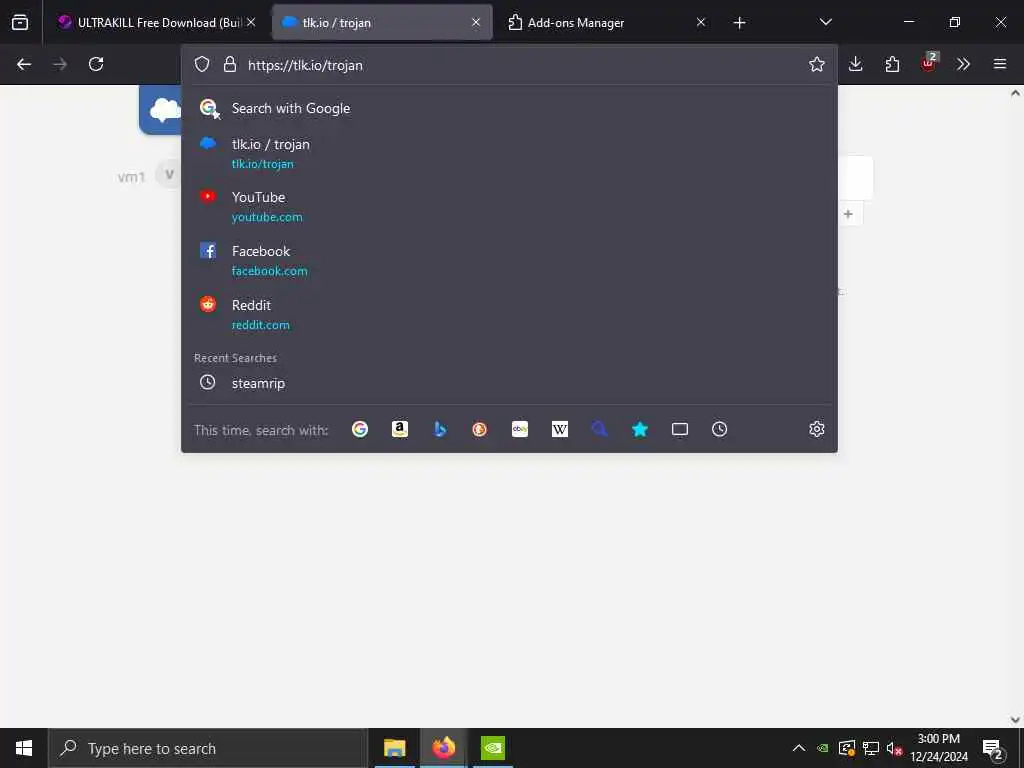Click page scrollbar up arrow
1024x768 pixels.
pos(1015,93)
